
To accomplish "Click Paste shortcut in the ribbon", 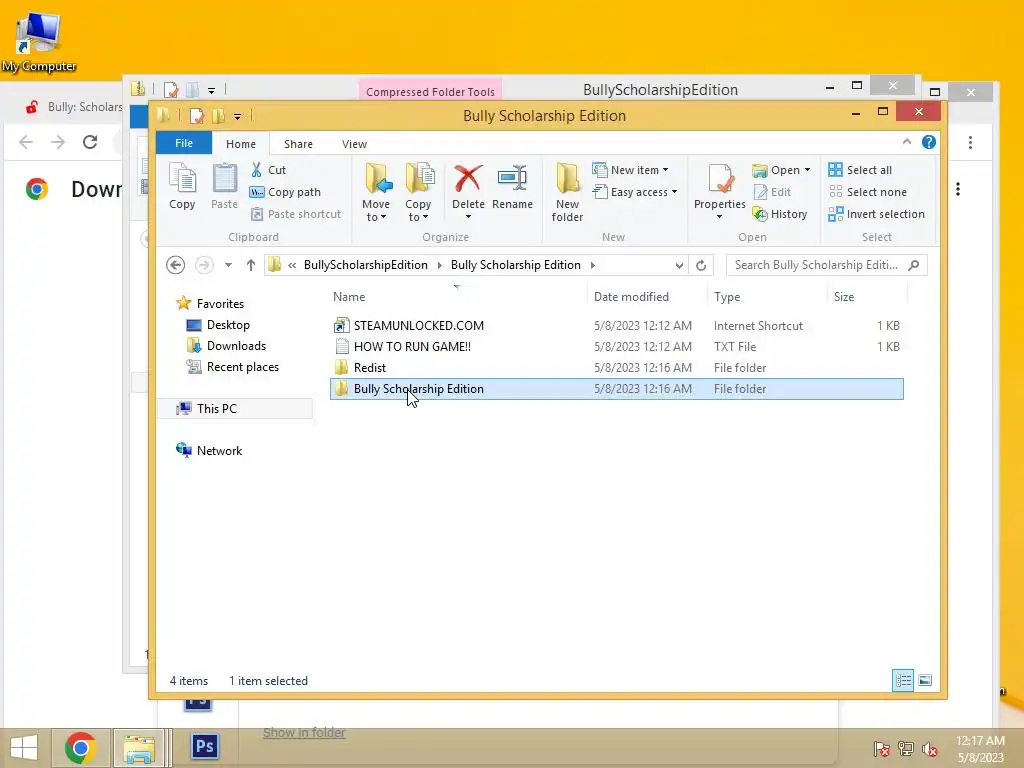I will (x=296, y=214).
